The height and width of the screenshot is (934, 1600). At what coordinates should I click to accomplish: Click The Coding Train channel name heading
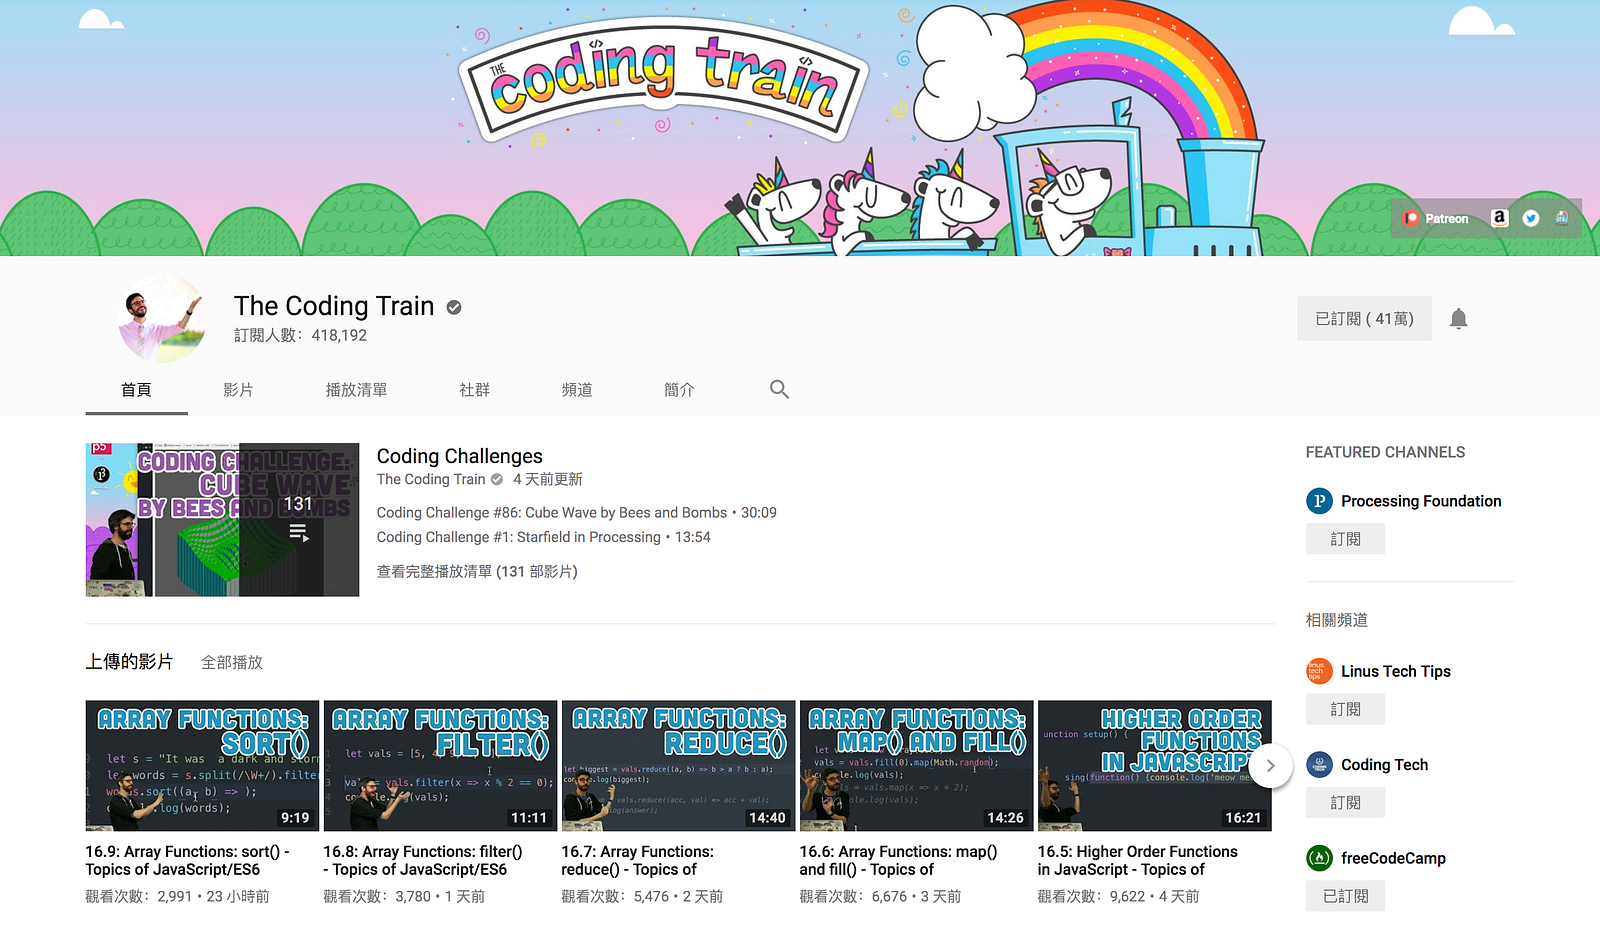334,306
